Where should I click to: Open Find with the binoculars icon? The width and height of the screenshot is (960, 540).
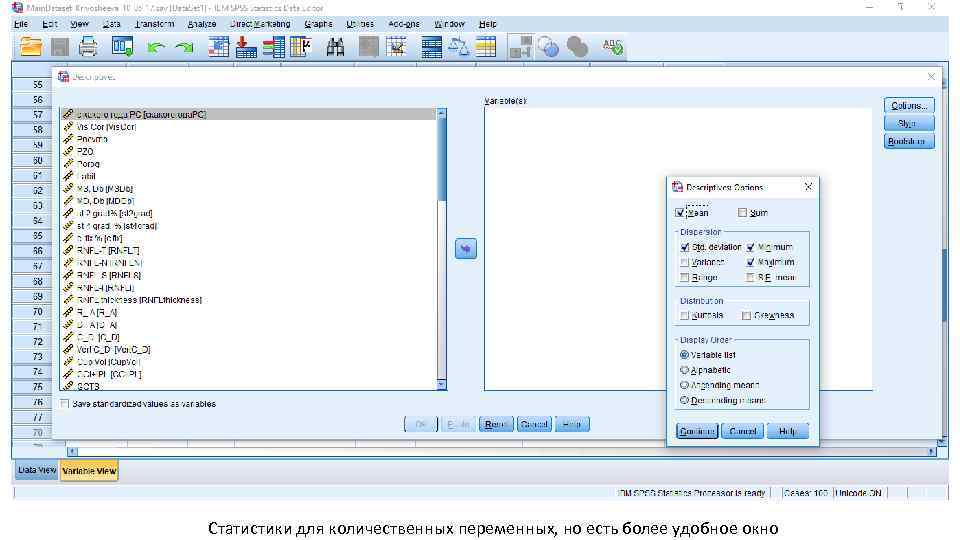[x=335, y=47]
